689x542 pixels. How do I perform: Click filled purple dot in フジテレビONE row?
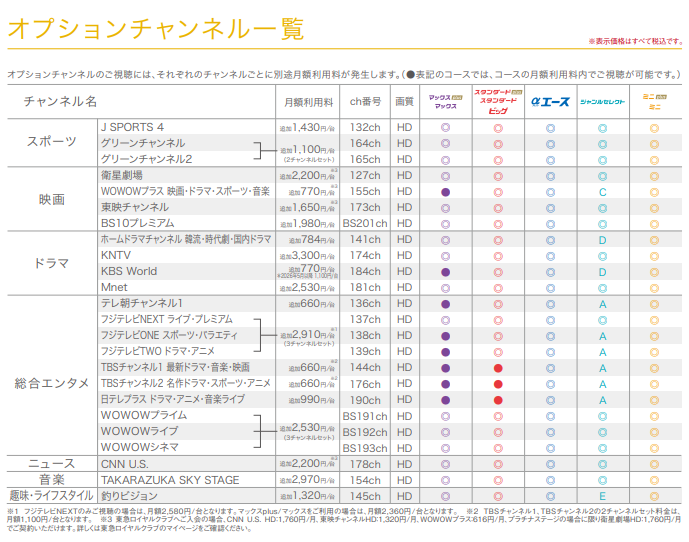pyautogui.click(x=446, y=336)
